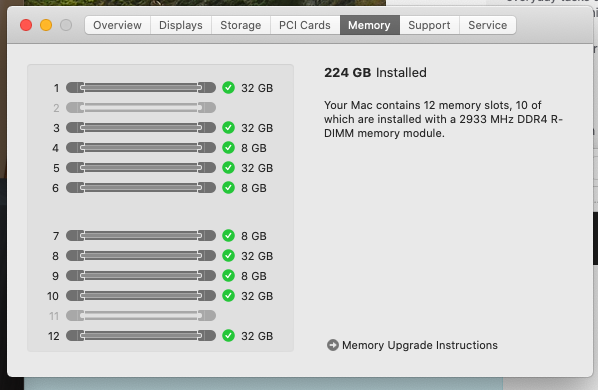Viewport: 598px width, 390px height.
Task: Open the Service tab
Action: [488, 25]
